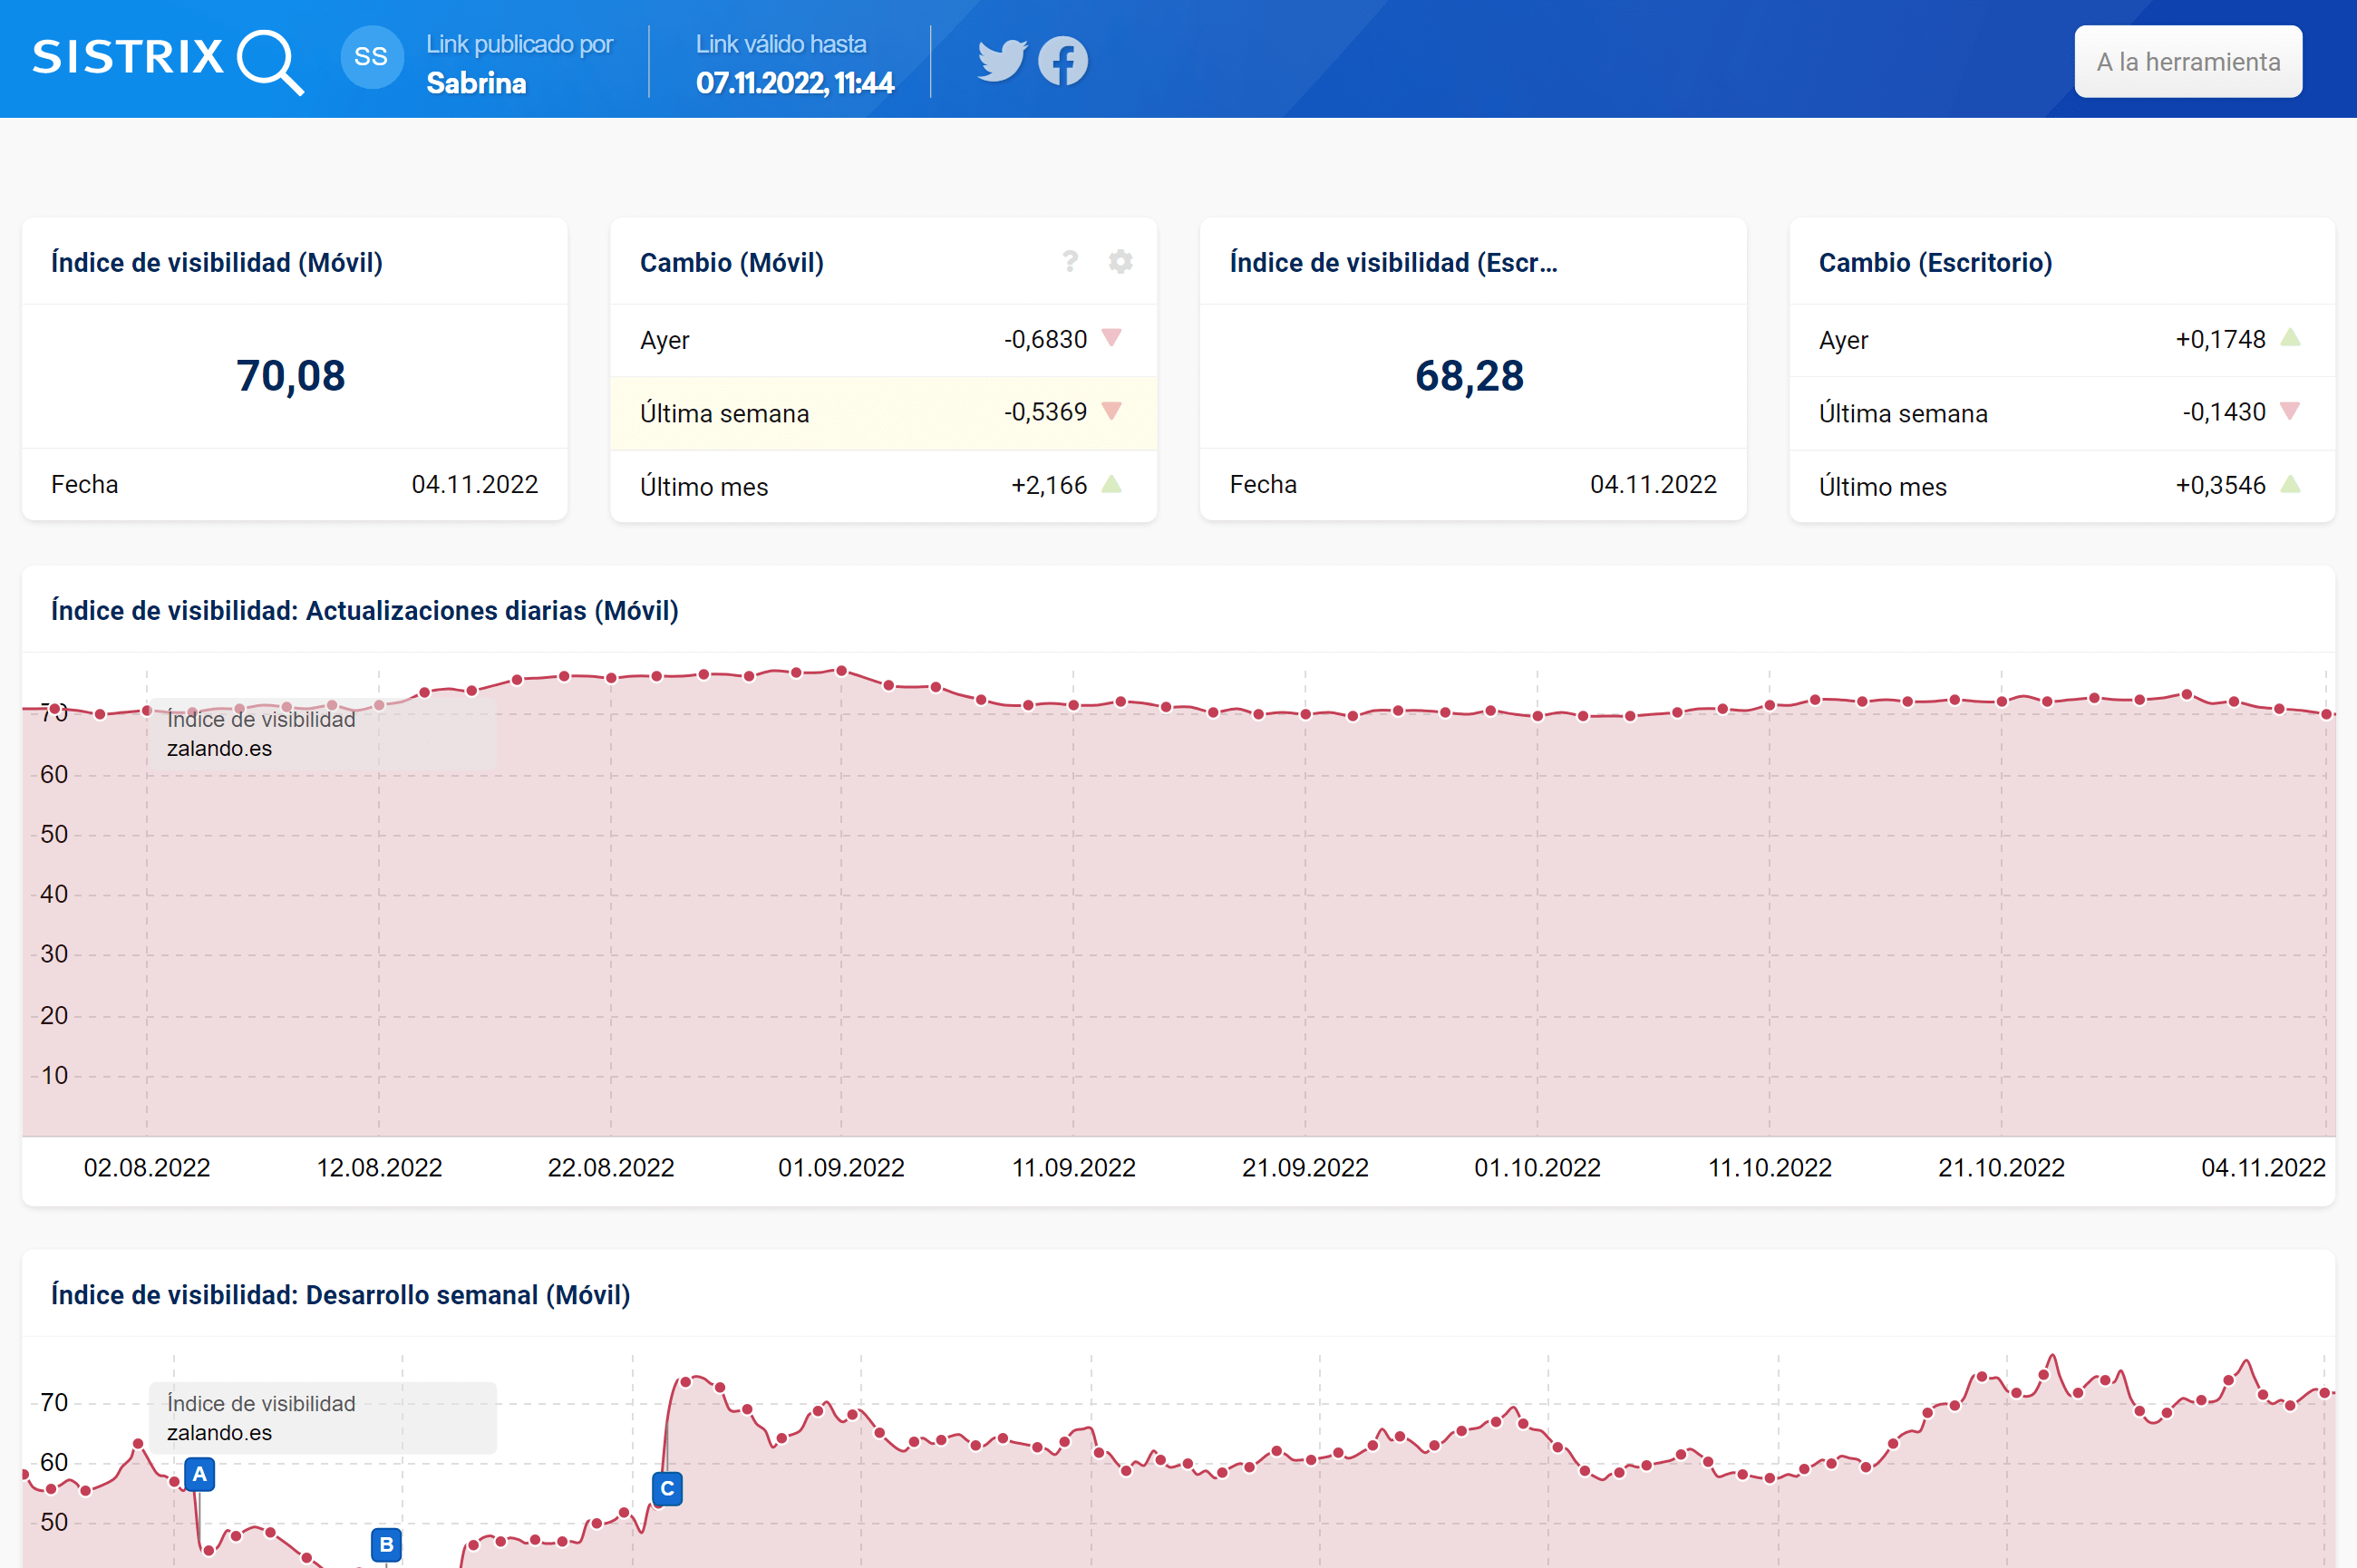Click the SISTRIX logo
Image resolution: width=2357 pixels, height=1568 pixels.
click(167, 59)
